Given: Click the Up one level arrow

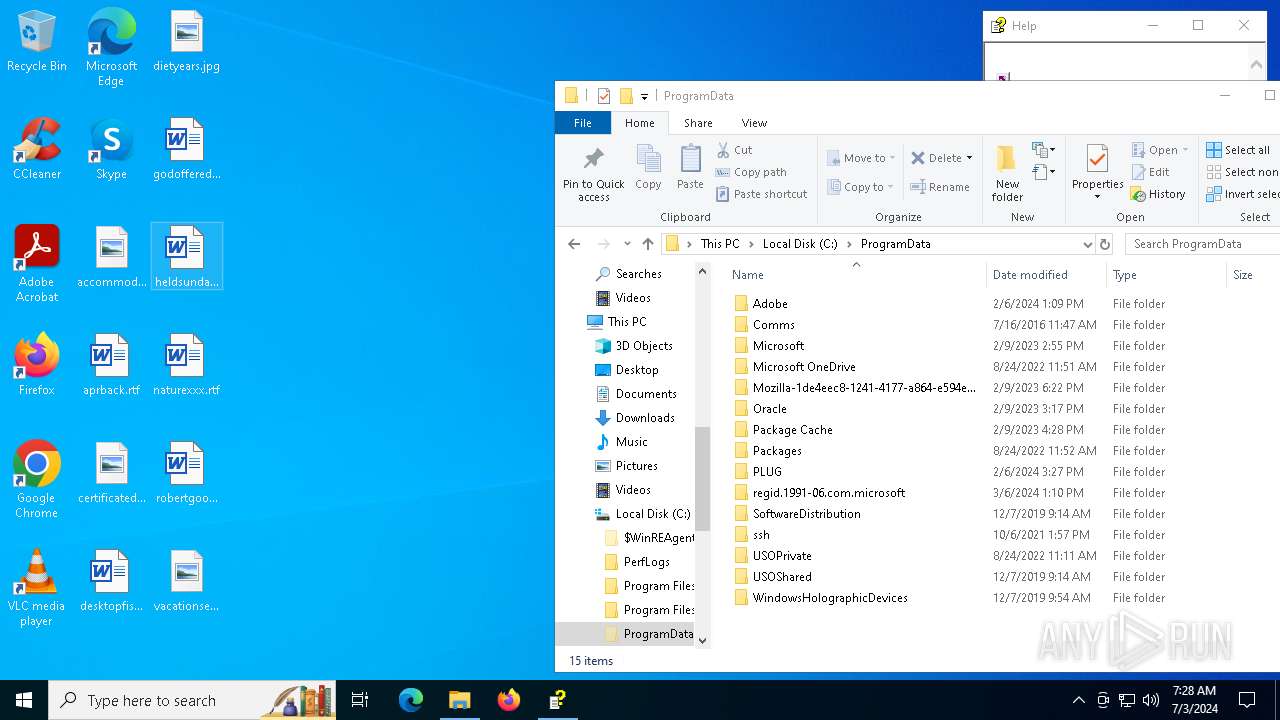Looking at the screenshot, I should pos(648,244).
